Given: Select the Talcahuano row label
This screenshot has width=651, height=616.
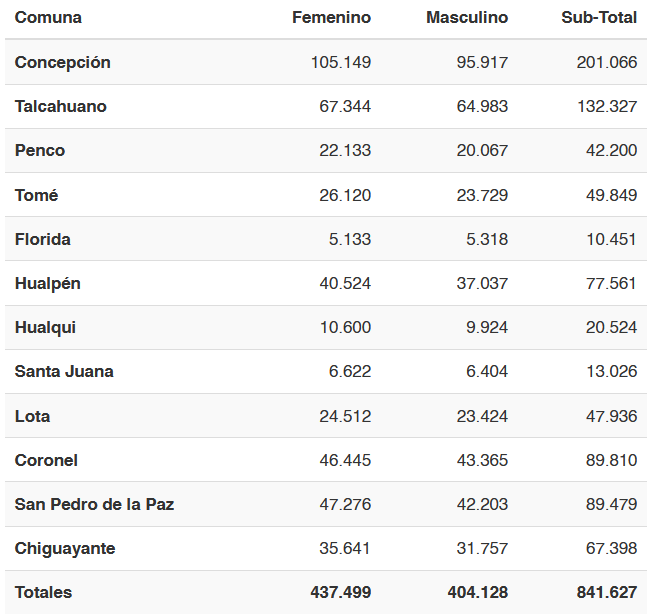Looking at the screenshot, I should [61, 106].
